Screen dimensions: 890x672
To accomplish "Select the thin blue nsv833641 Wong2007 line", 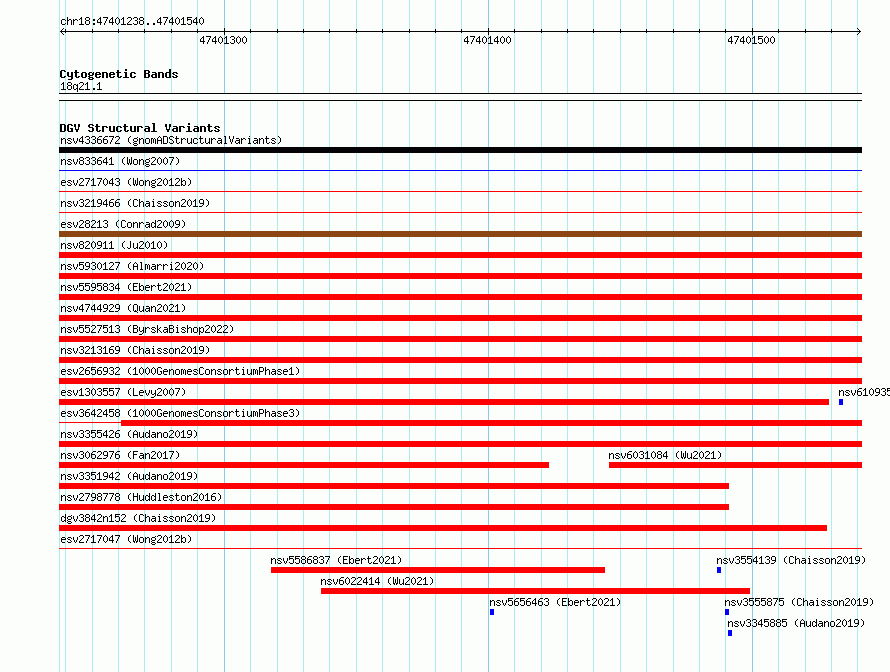I will (460, 170).
